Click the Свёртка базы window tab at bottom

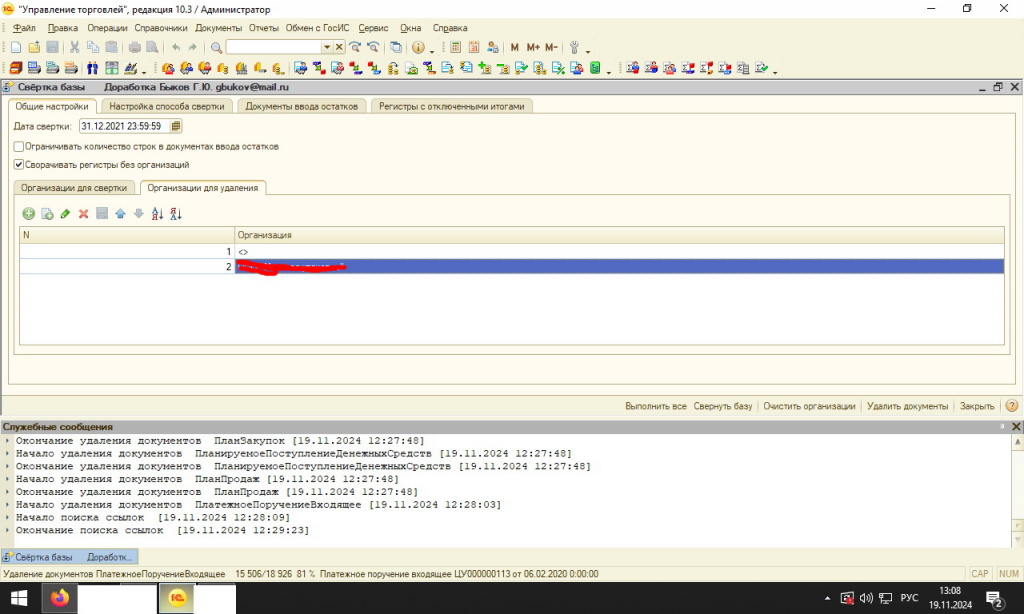pos(69,557)
